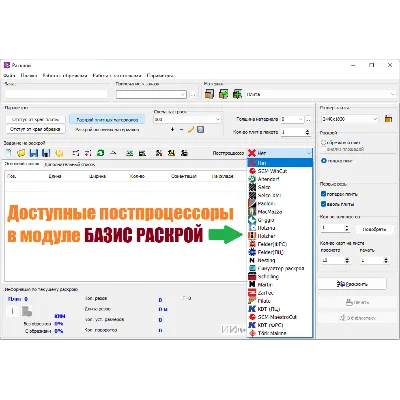Pick Nesting in the postprocessor list

click(280, 260)
